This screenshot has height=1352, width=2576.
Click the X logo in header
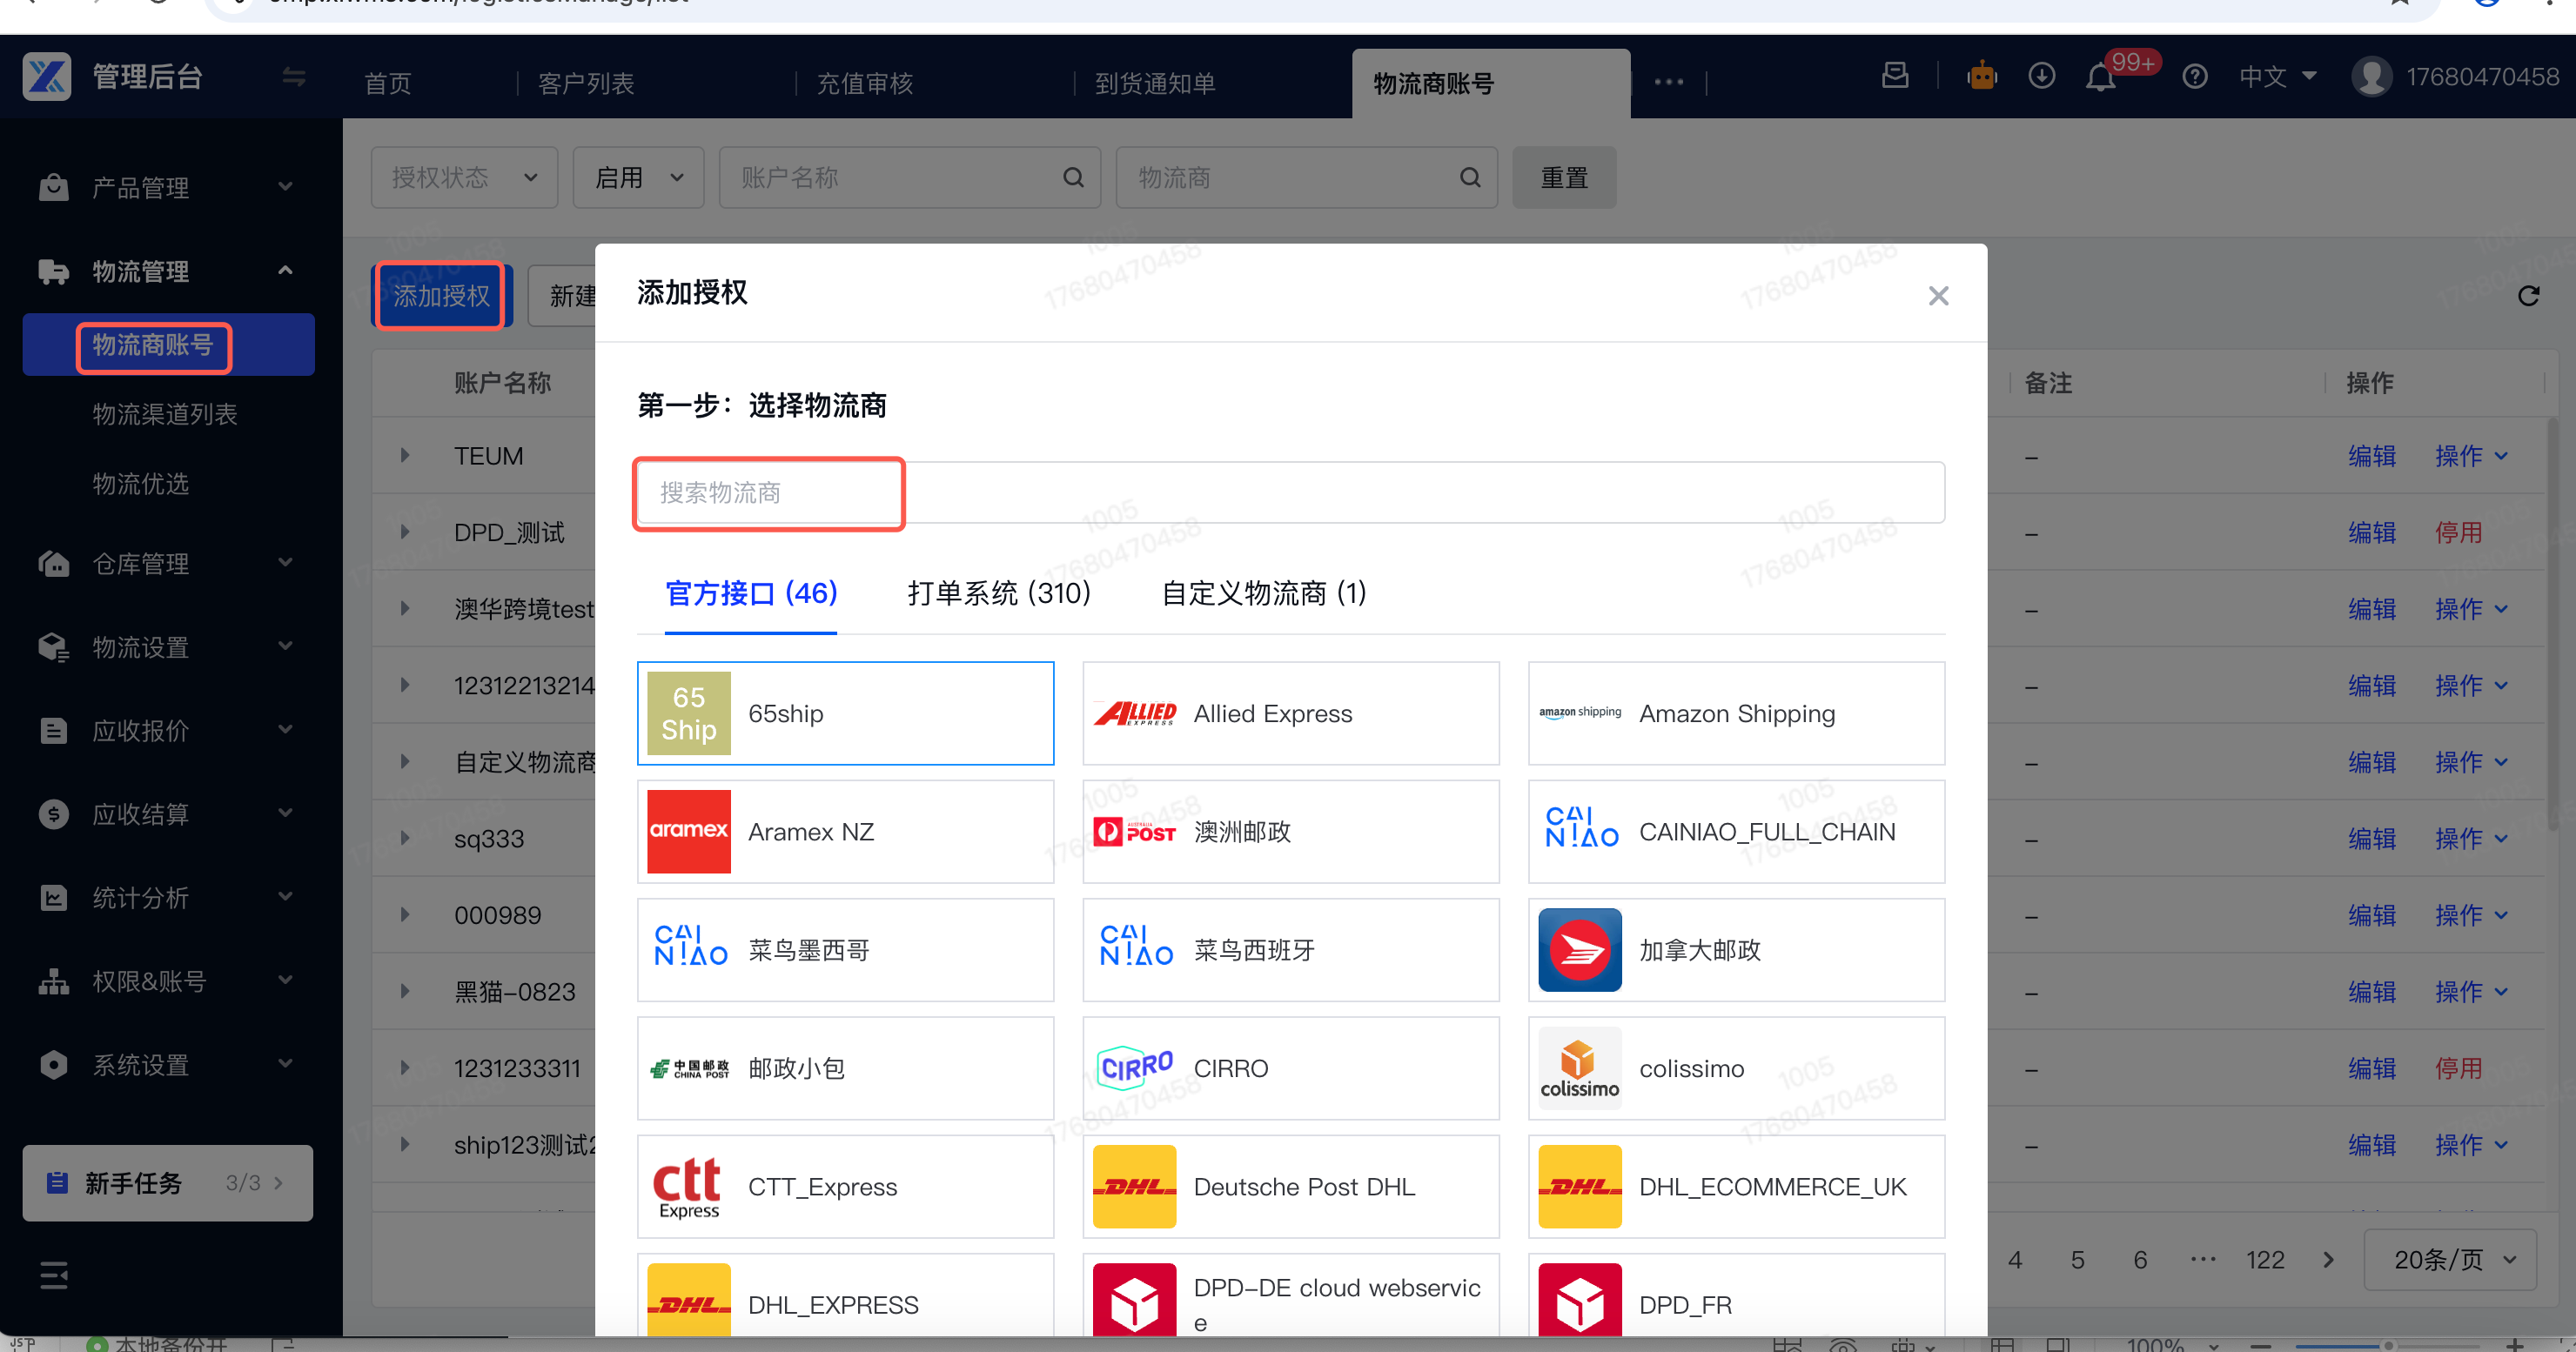click(x=47, y=77)
